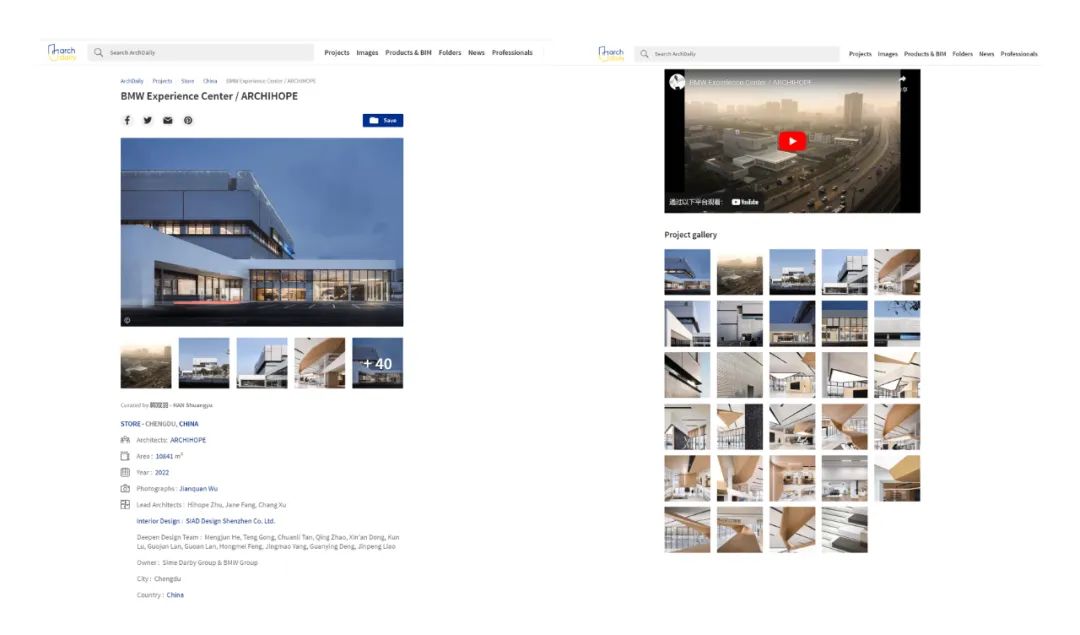1080x635 pixels.
Task: Click the YouTube logo on the video
Action: click(x=745, y=202)
